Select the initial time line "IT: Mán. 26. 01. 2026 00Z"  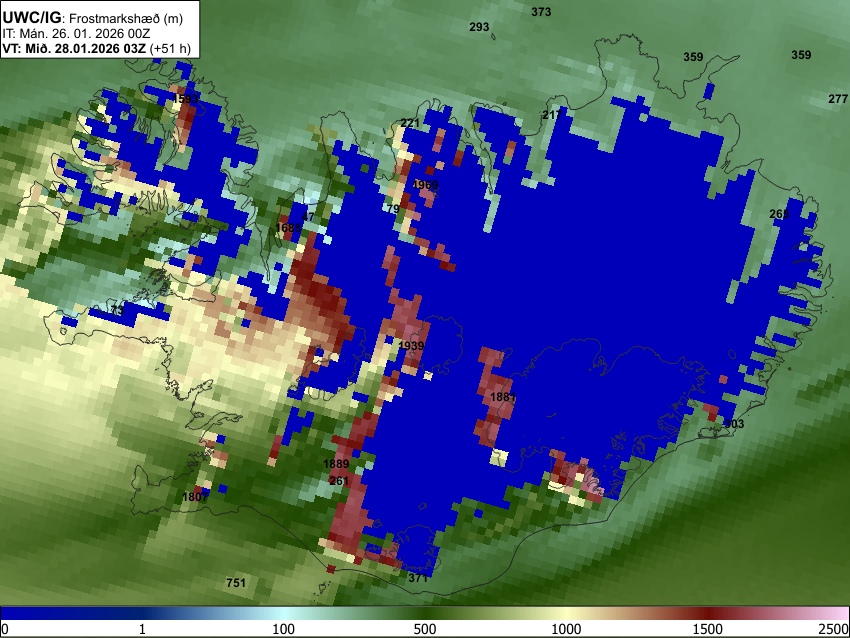76,34
